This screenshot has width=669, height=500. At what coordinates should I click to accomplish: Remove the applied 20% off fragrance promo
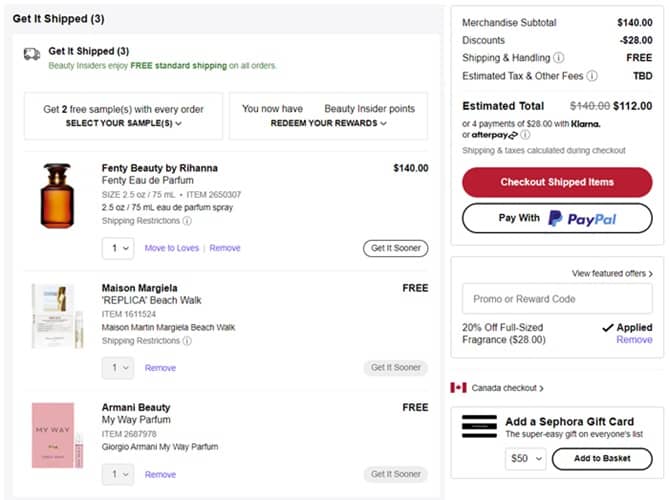634,340
